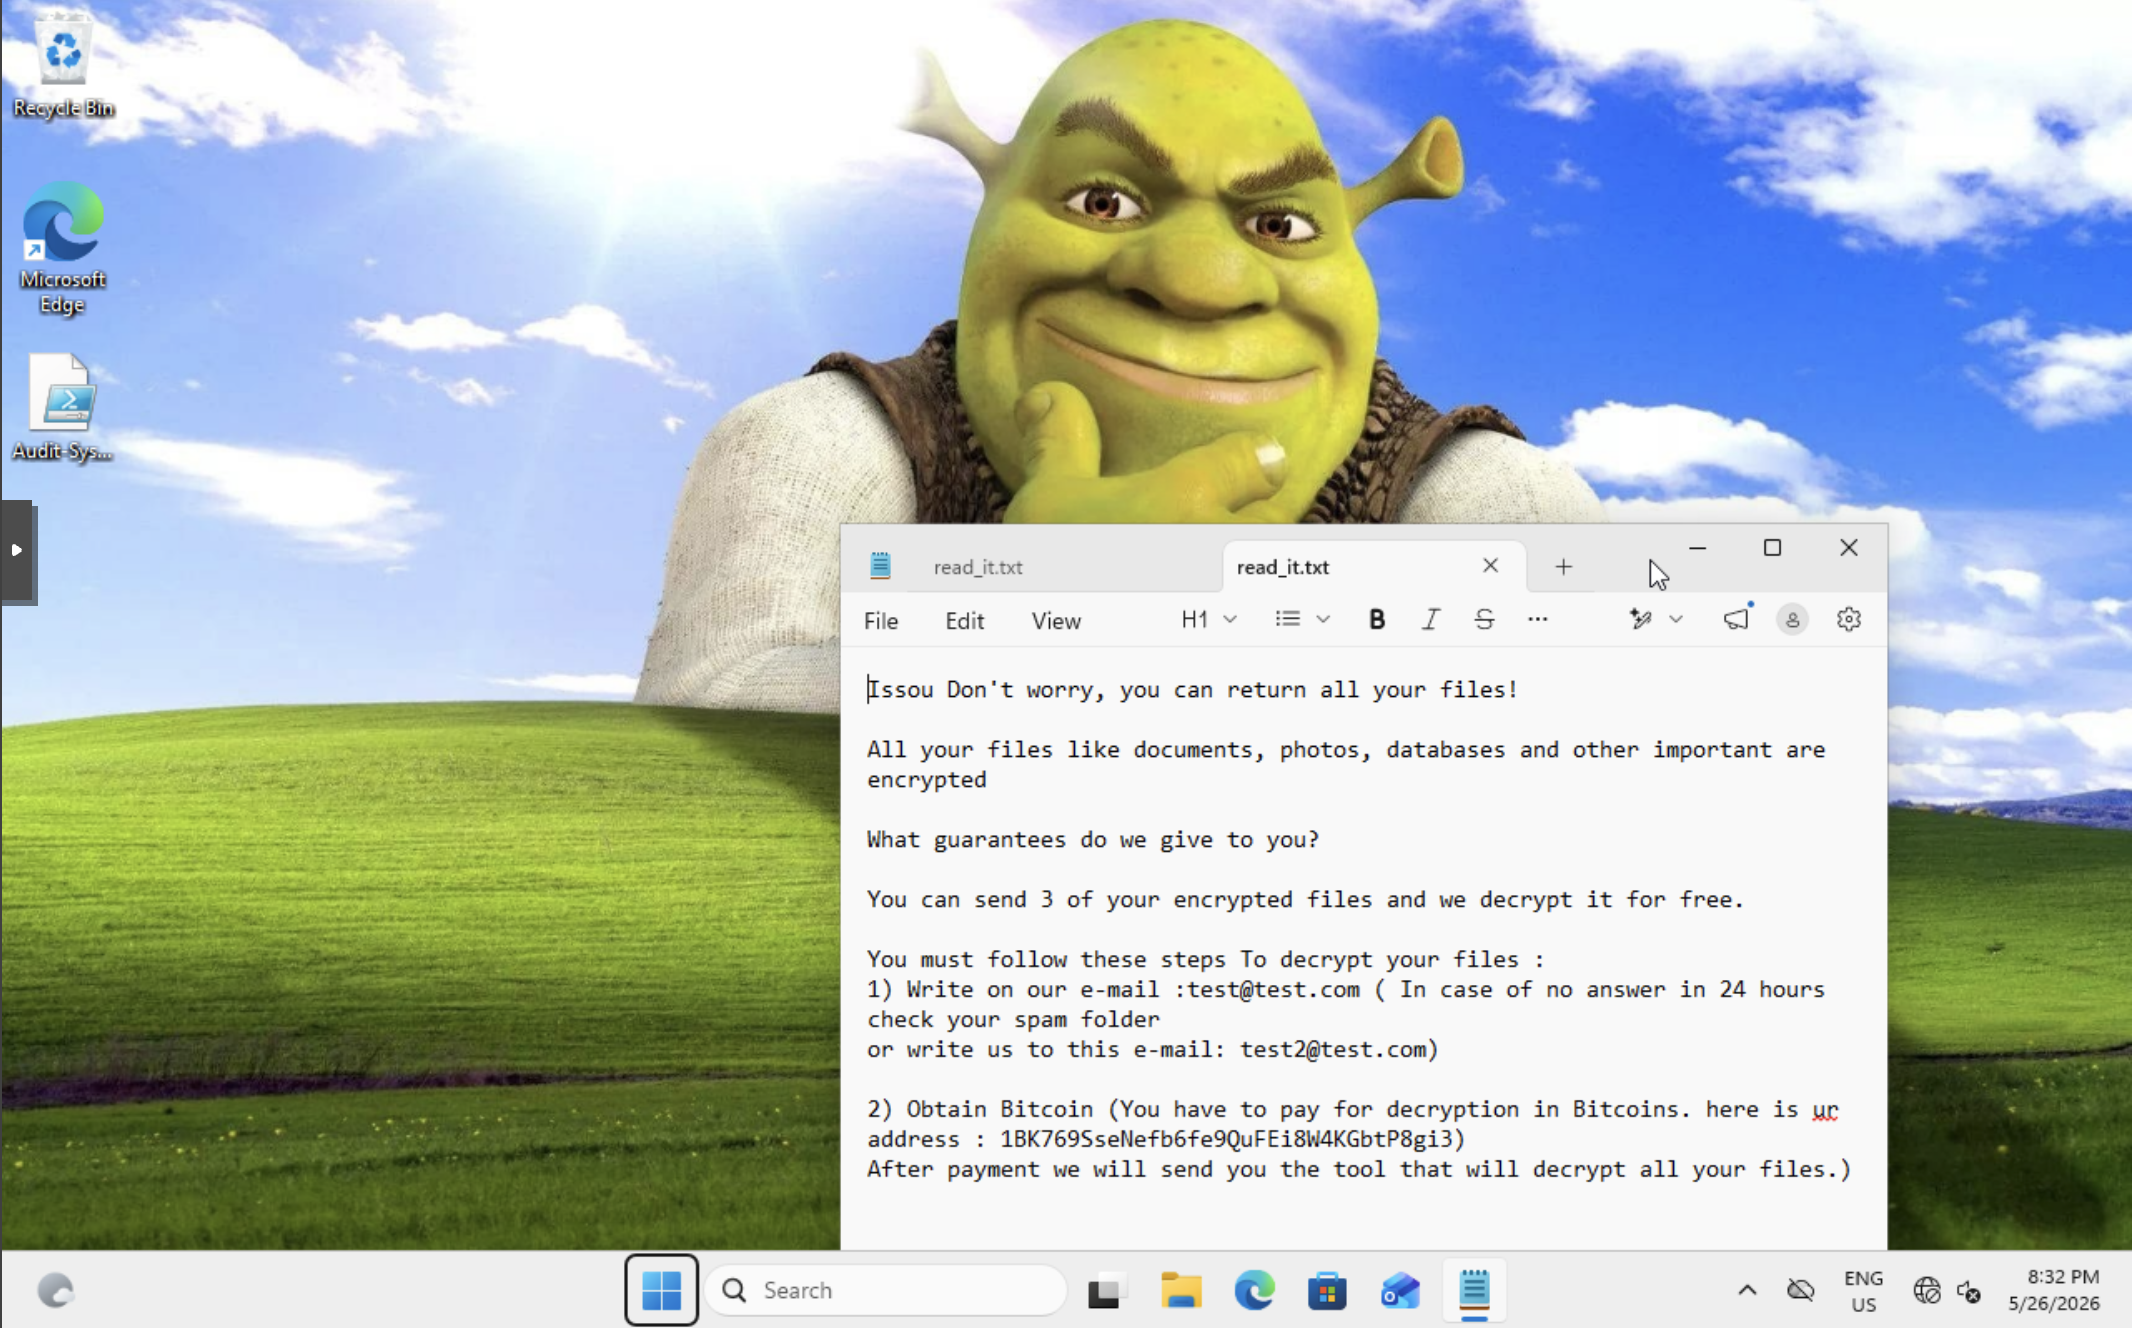Maximize the Notepad window
The image size is (2132, 1328).
(x=1772, y=548)
